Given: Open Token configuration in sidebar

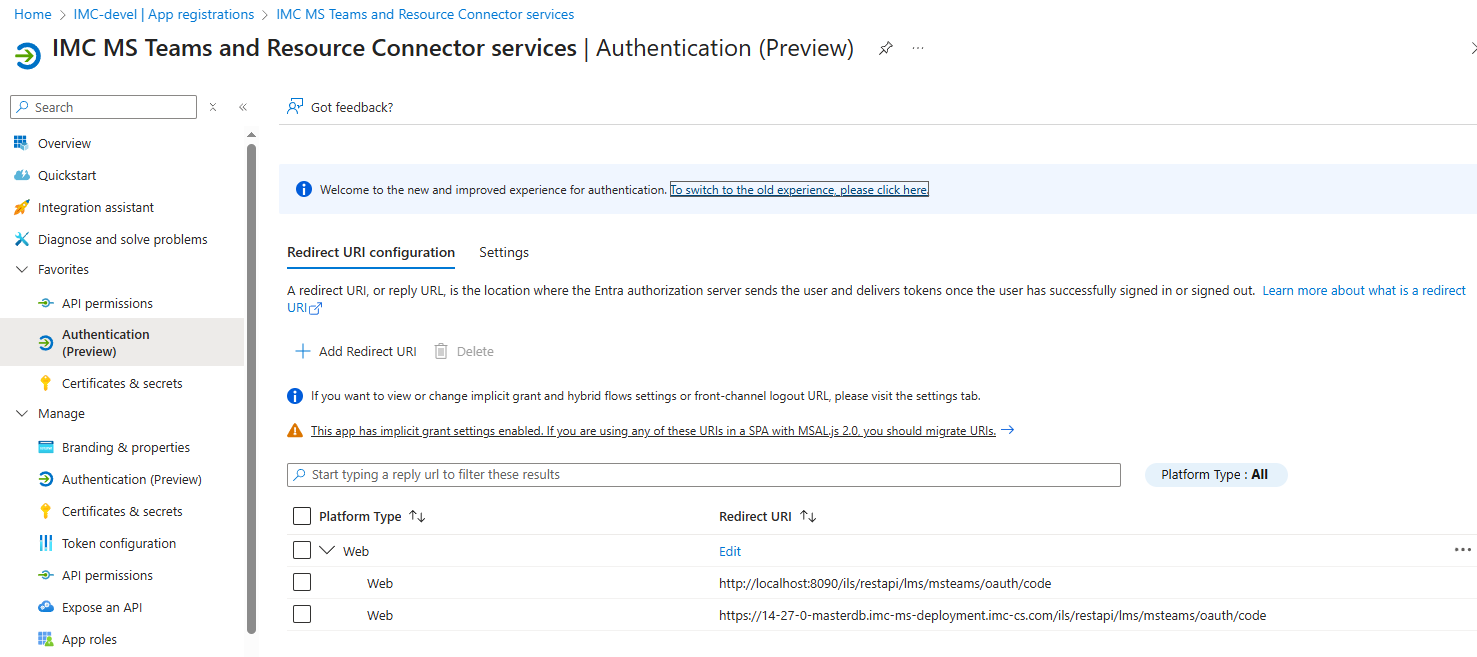Looking at the screenshot, I should [x=118, y=544].
